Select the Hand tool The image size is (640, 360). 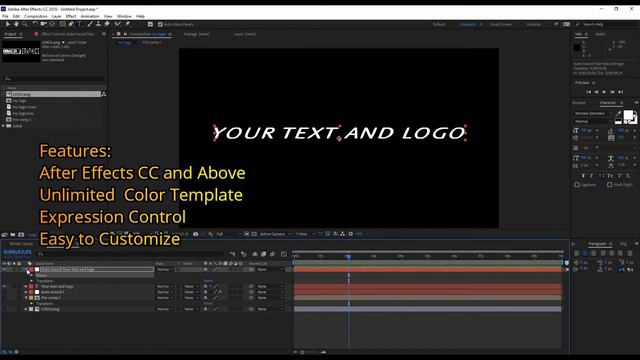point(16,24)
